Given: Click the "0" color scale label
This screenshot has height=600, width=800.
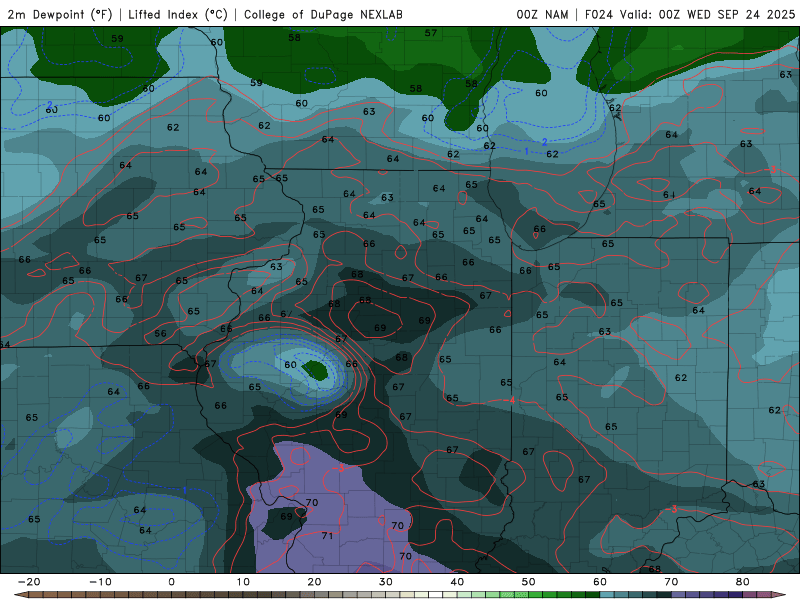Looking at the screenshot, I should [171, 582].
